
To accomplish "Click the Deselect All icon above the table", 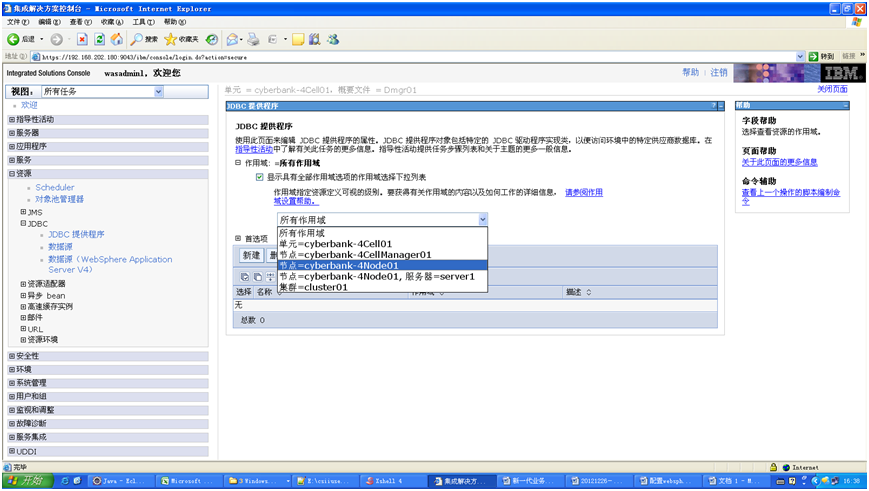I will tap(258, 277).
